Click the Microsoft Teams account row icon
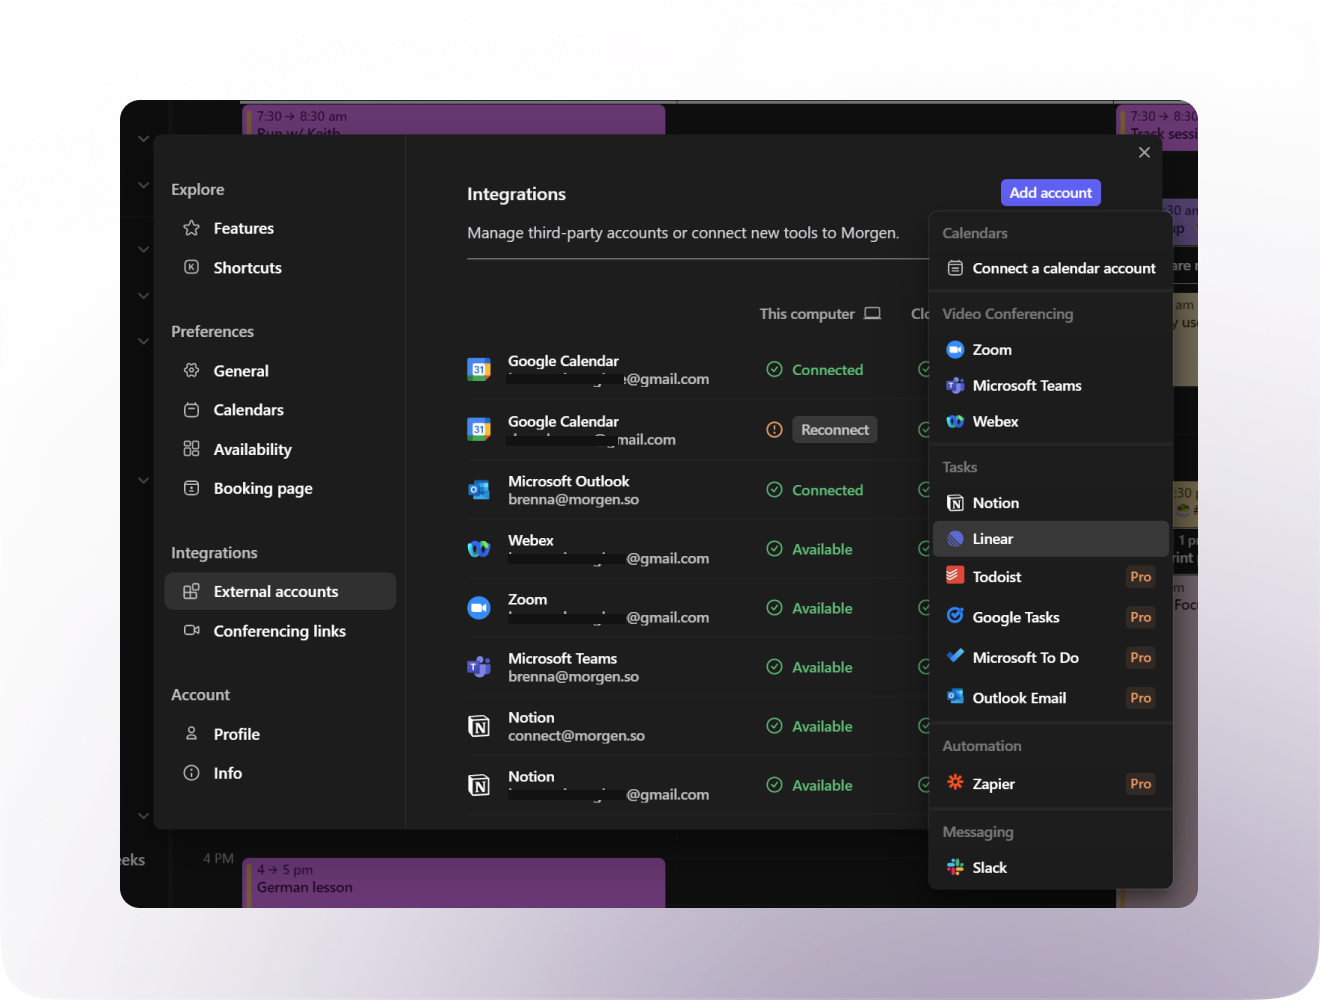Viewport: 1320px width, 1000px height. point(479,667)
